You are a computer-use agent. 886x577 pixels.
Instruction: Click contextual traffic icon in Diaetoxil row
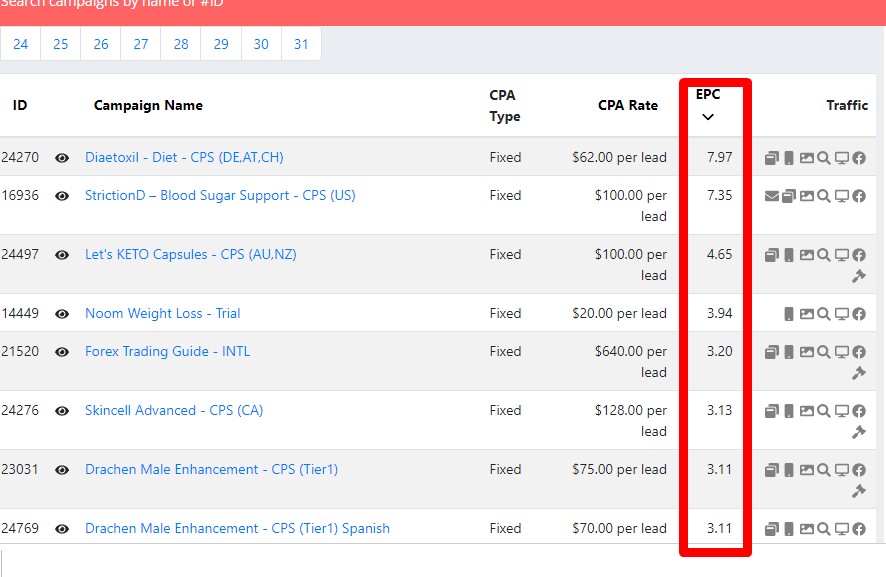[772, 158]
